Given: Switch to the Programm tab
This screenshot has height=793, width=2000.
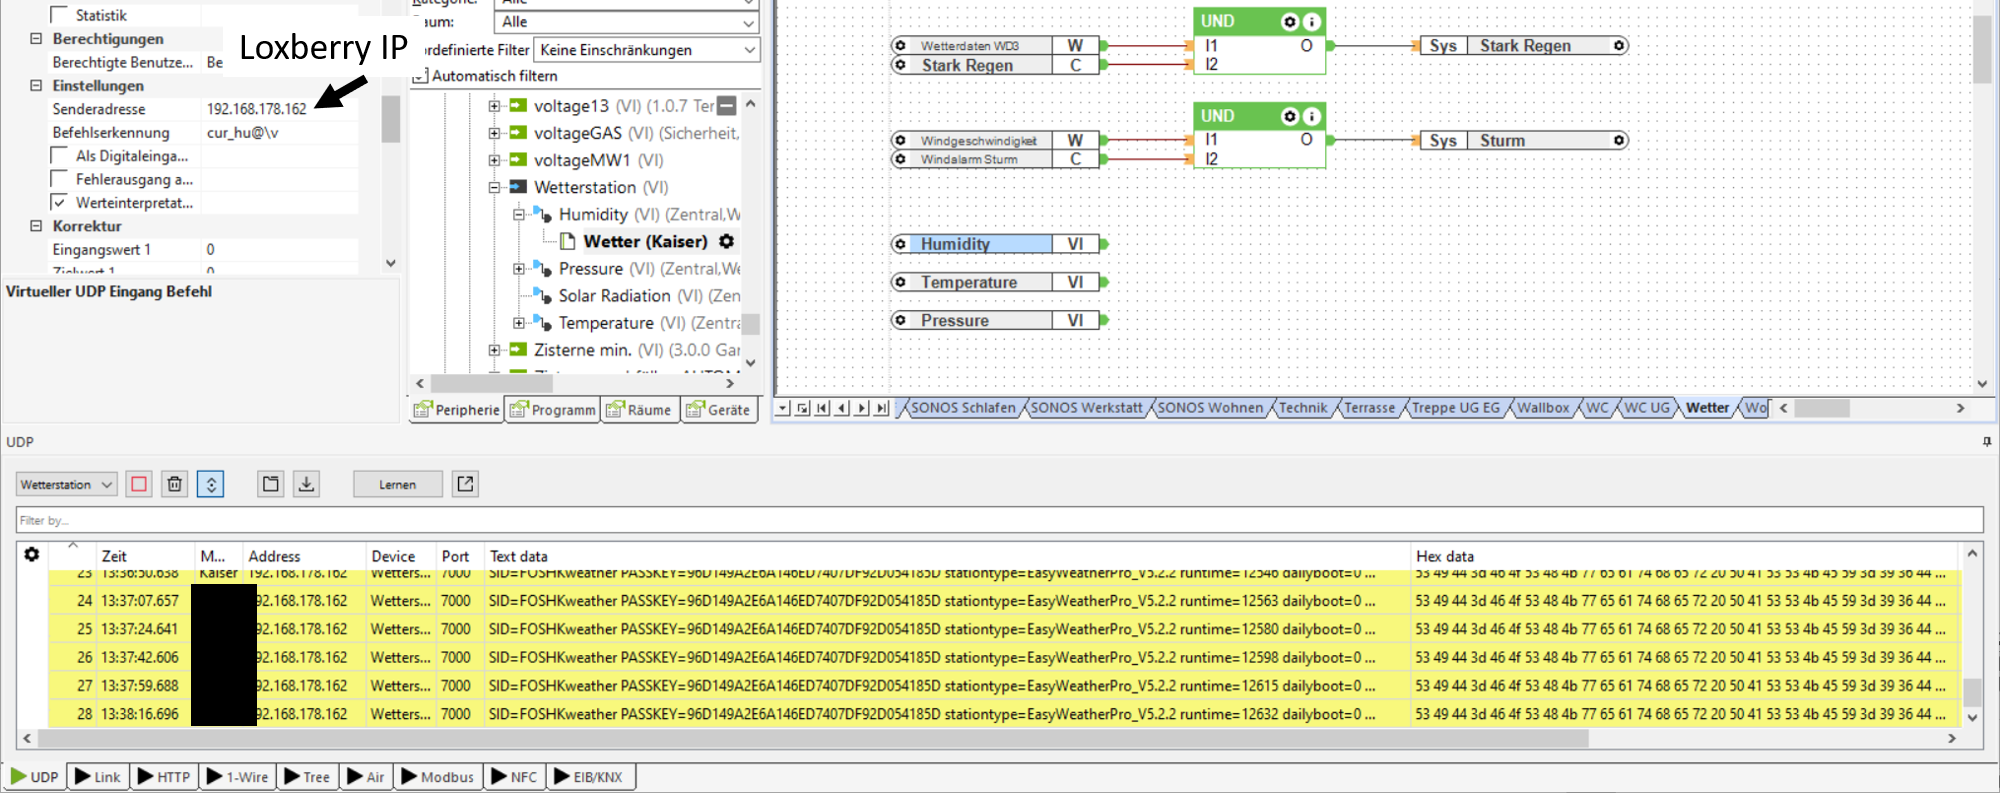Looking at the screenshot, I should (x=553, y=410).
